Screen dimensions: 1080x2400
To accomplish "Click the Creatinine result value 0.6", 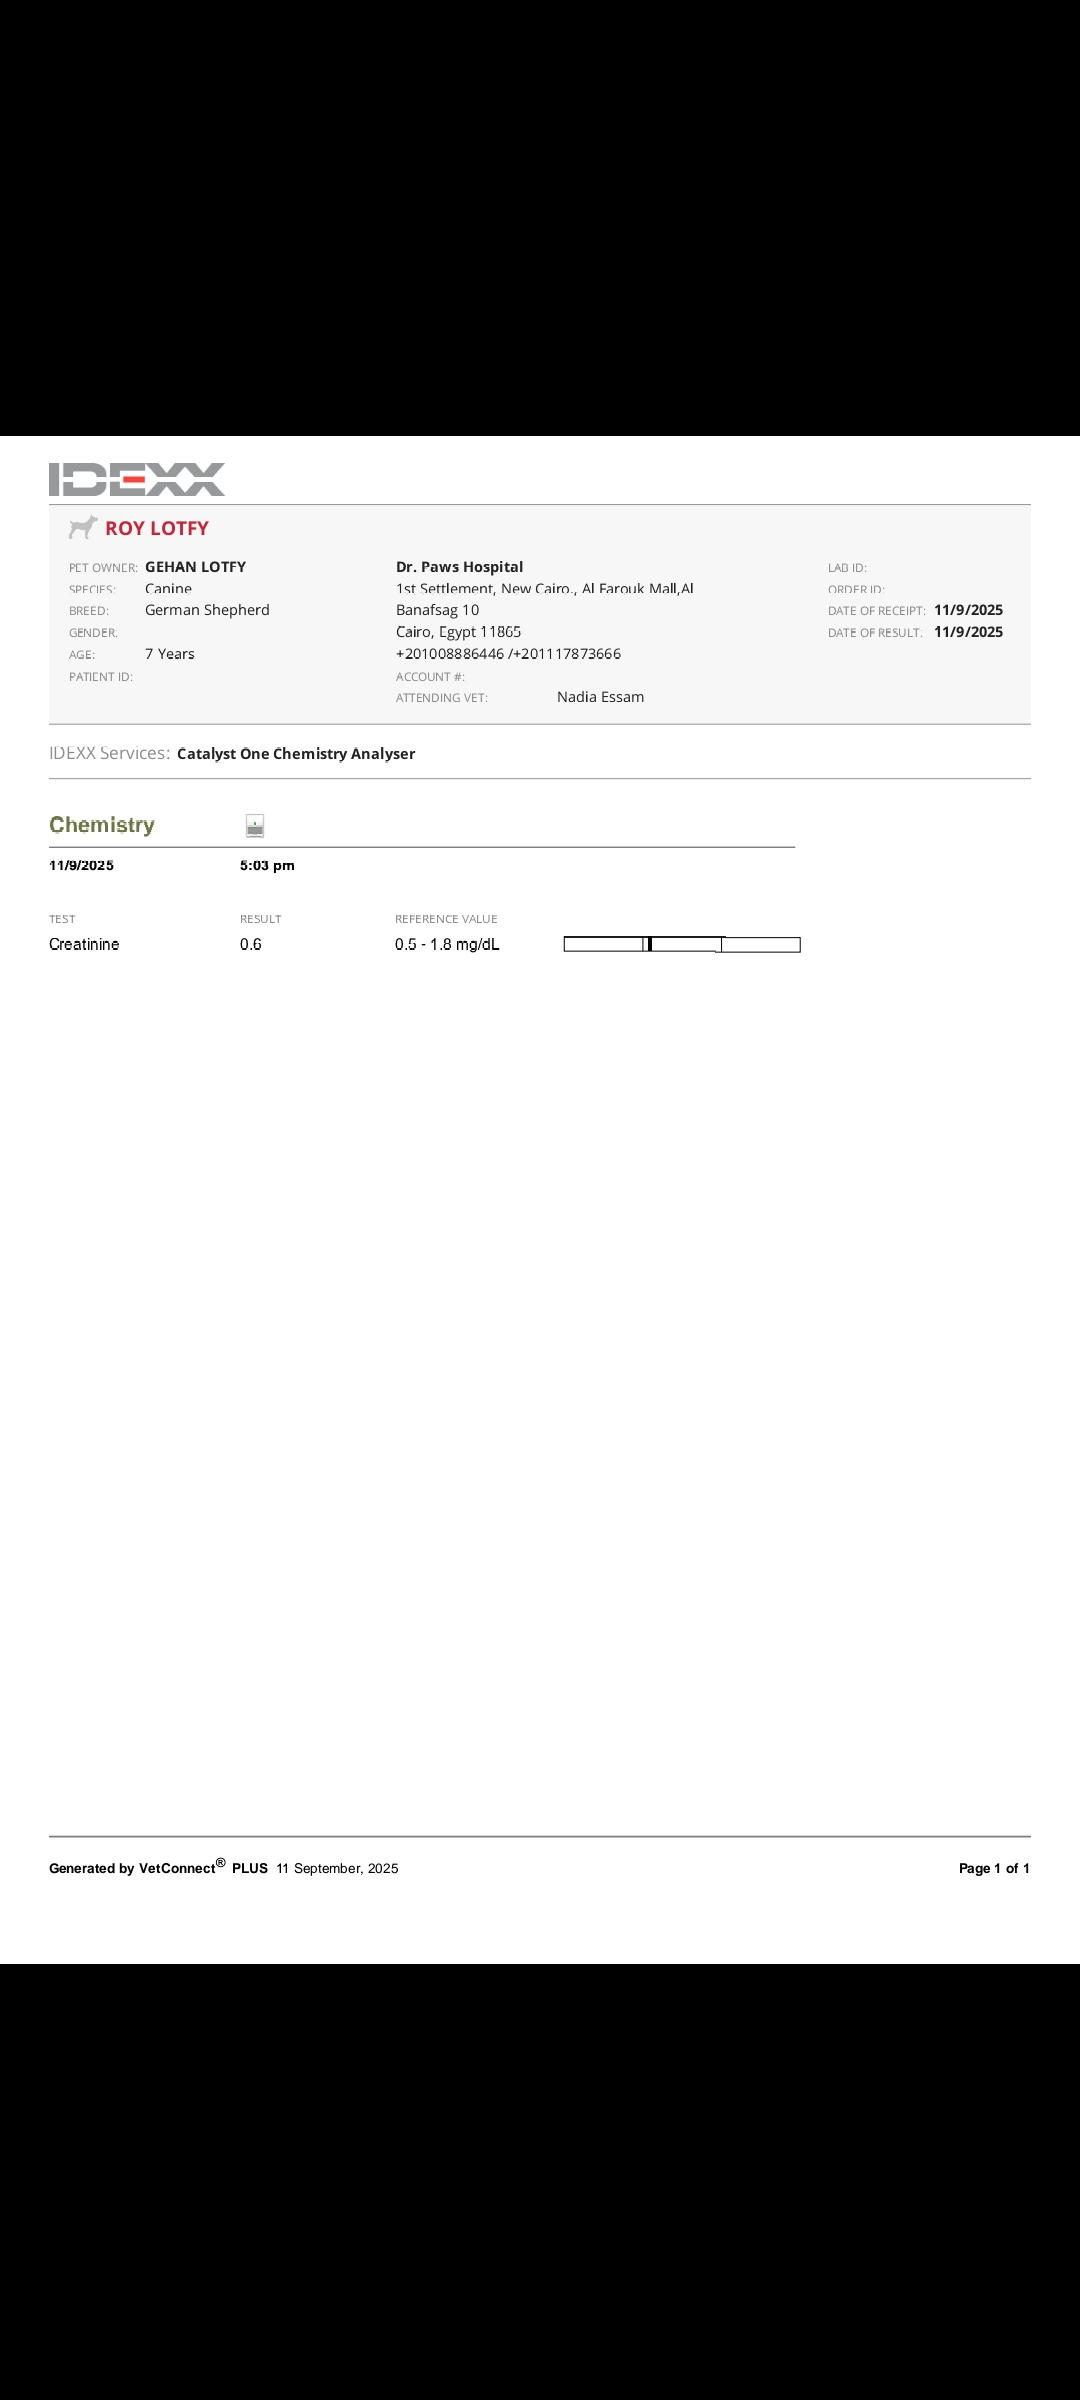I will click(251, 945).
